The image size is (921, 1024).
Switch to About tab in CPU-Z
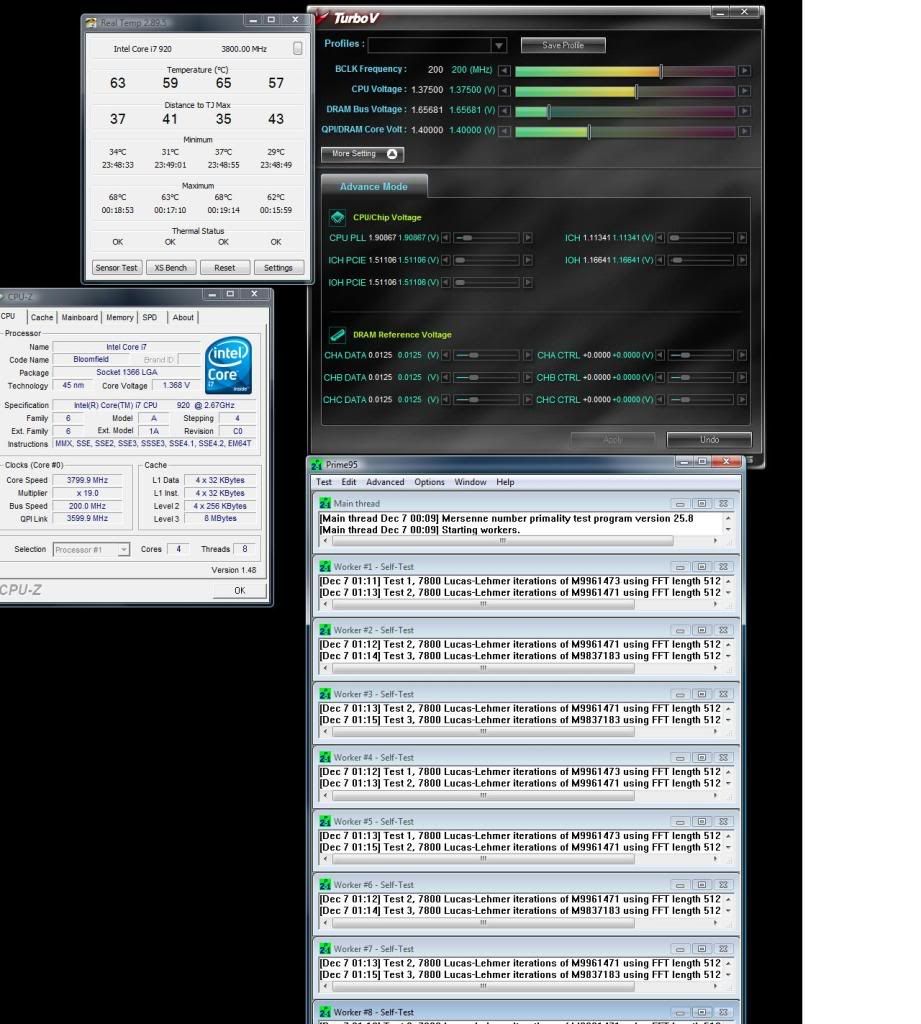point(183,317)
